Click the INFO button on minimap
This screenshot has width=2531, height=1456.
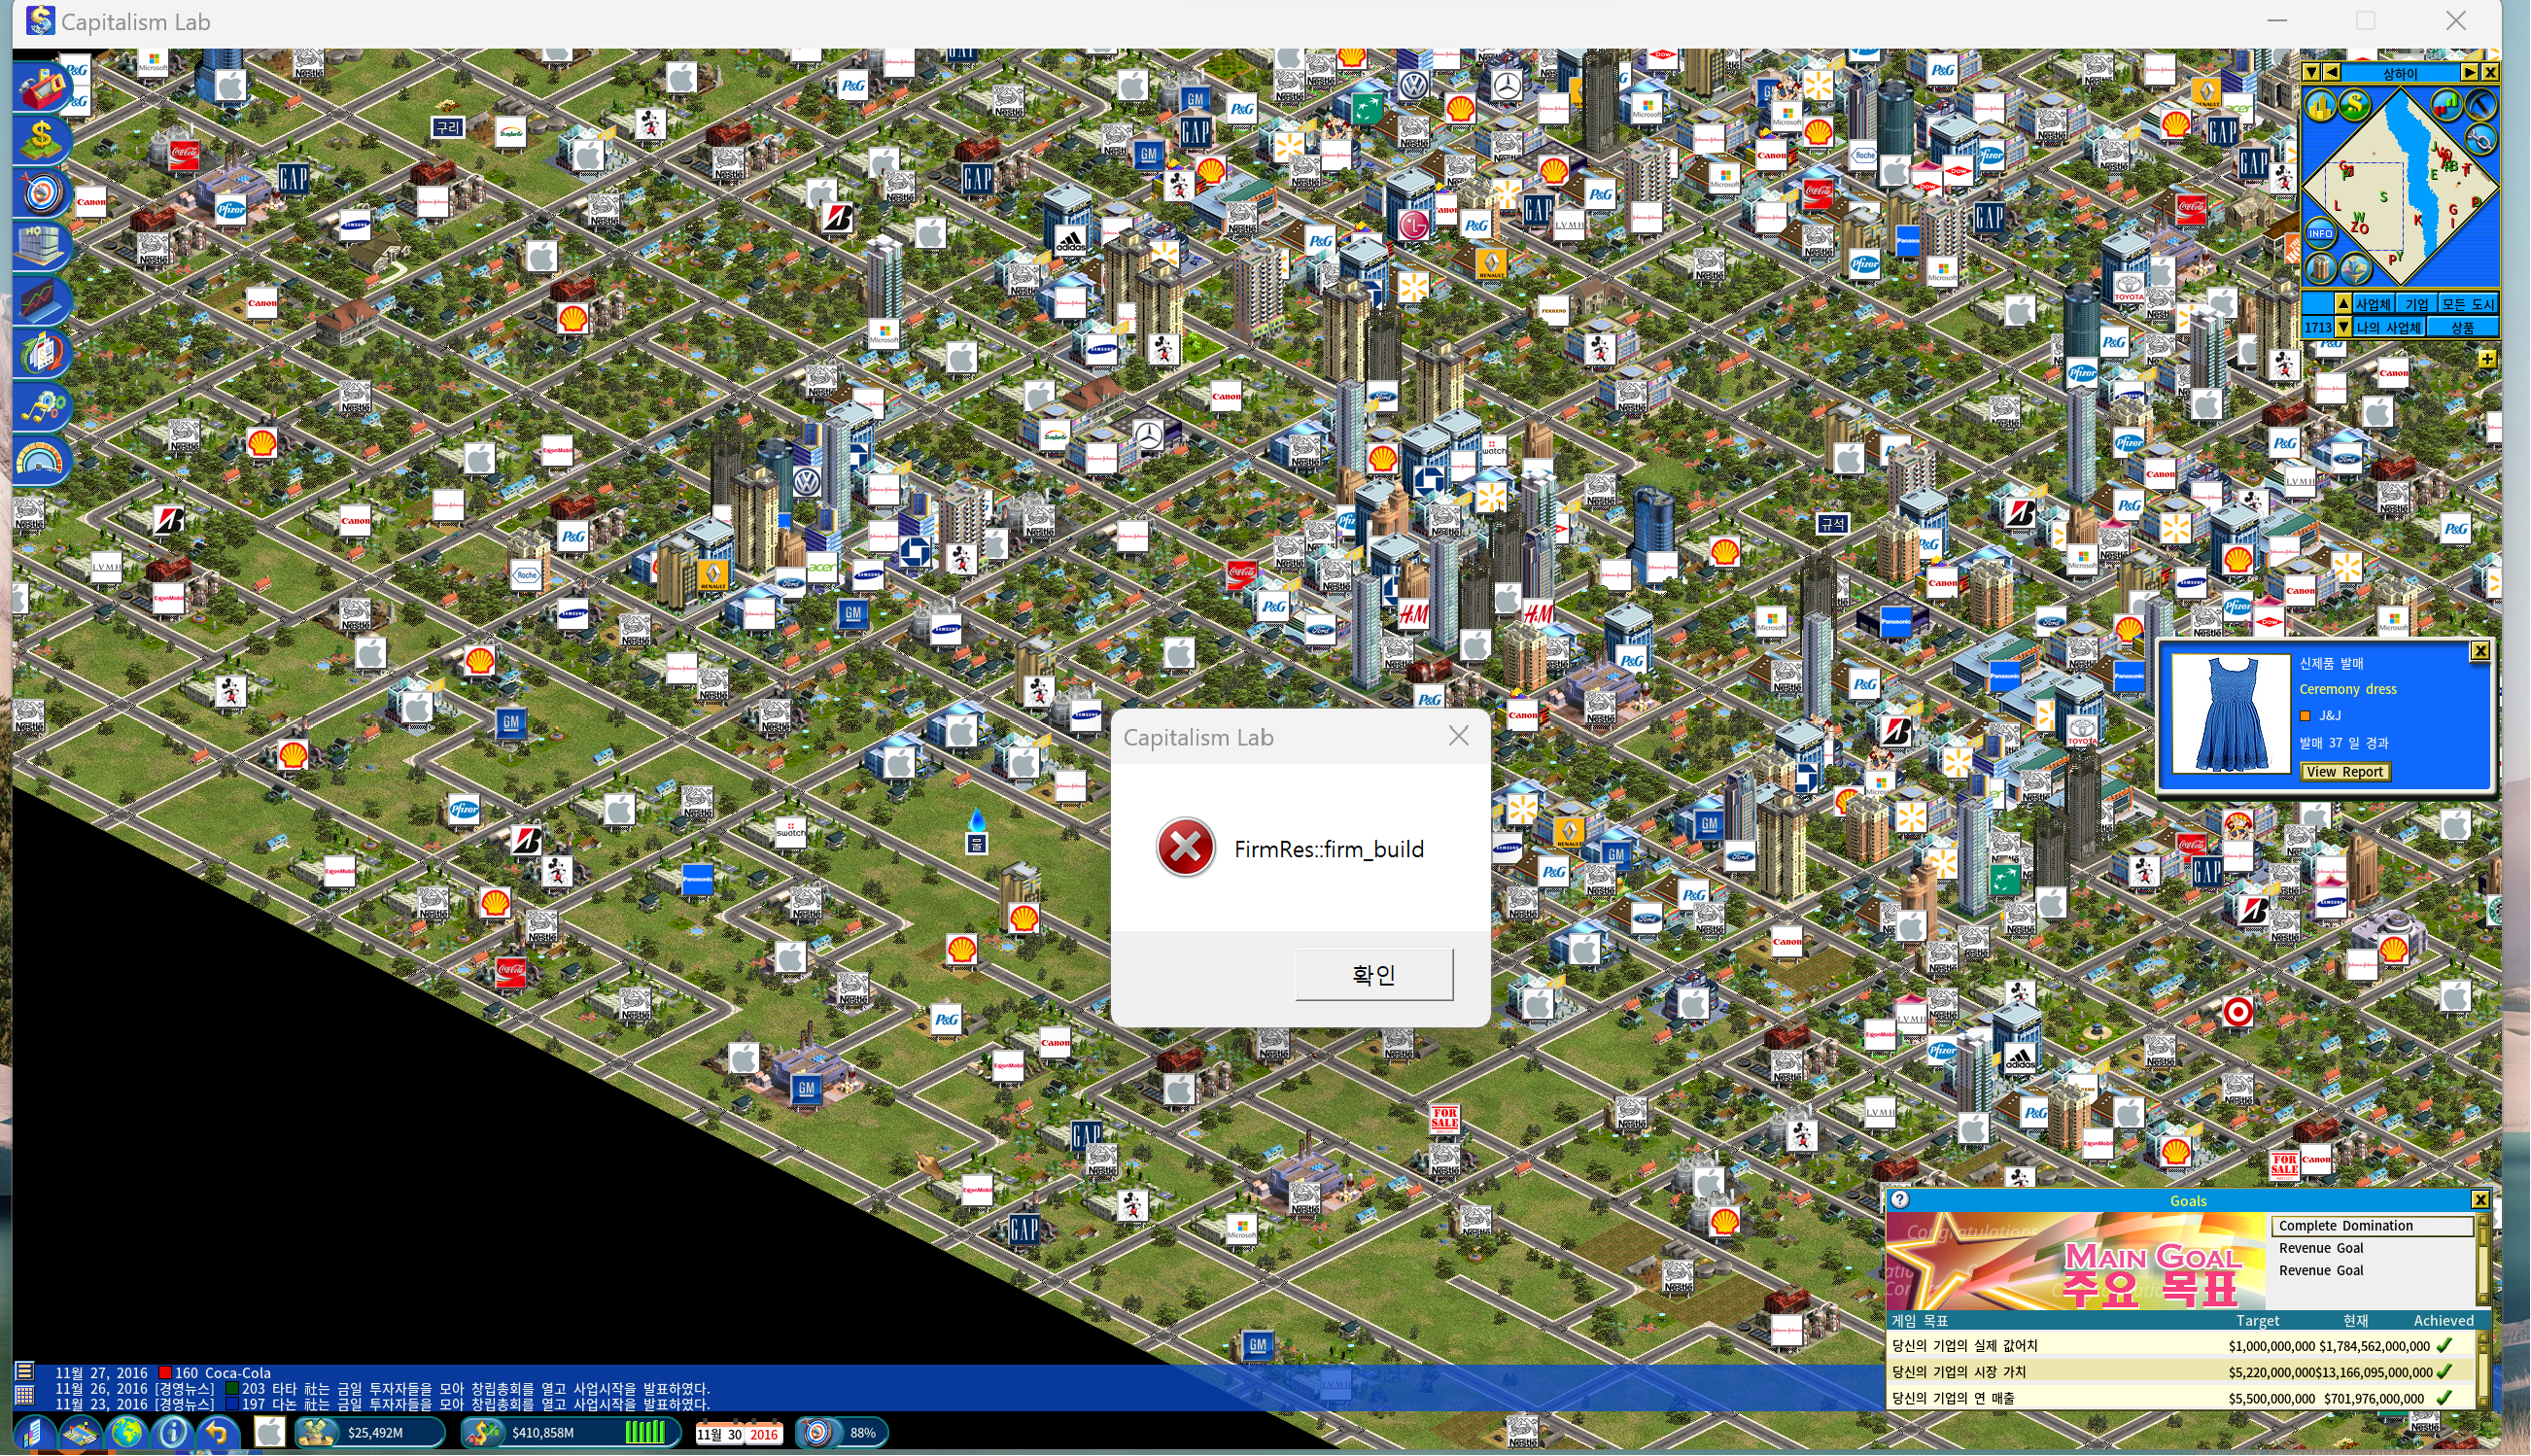point(2320,234)
